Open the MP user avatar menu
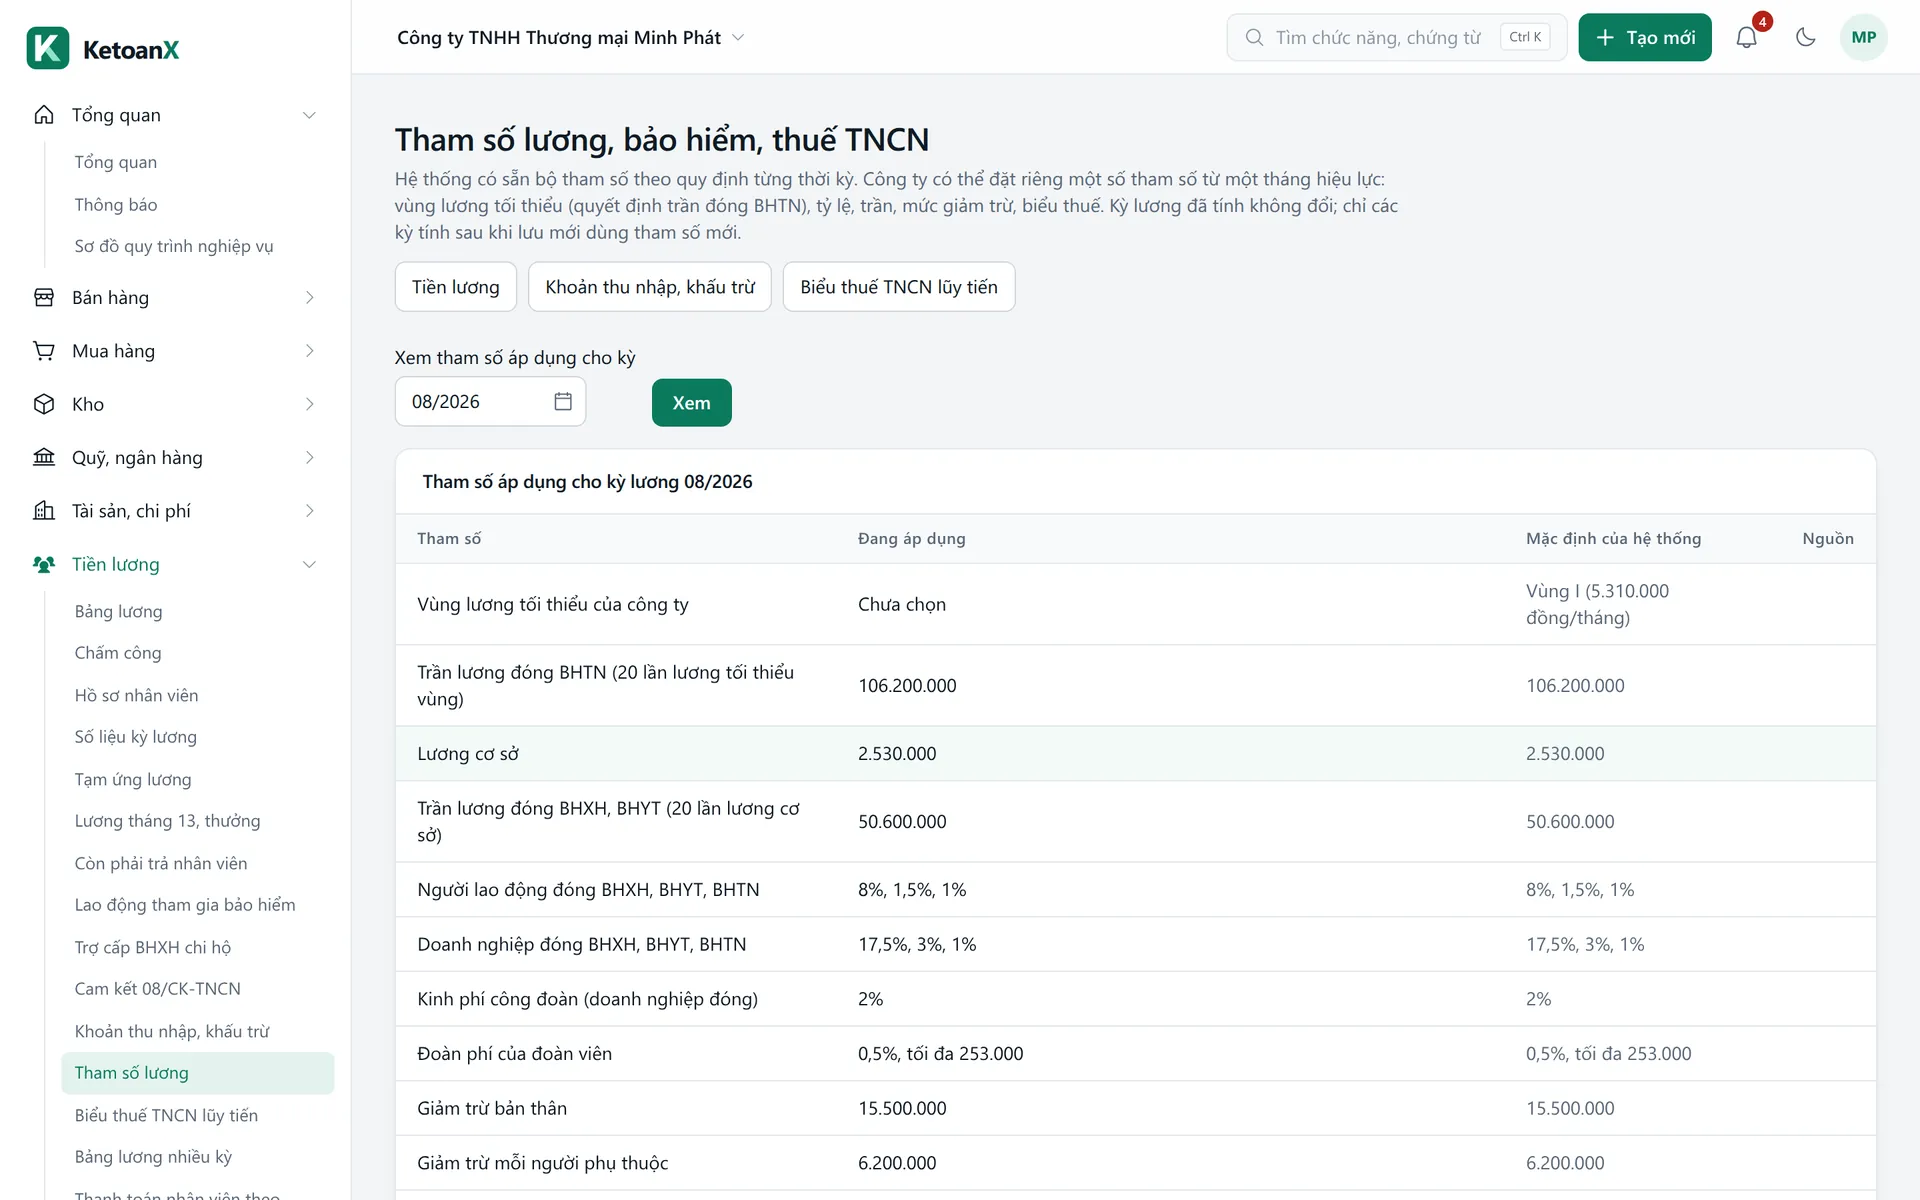The height and width of the screenshot is (1200, 1920). pyautogui.click(x=1863, y=37)
